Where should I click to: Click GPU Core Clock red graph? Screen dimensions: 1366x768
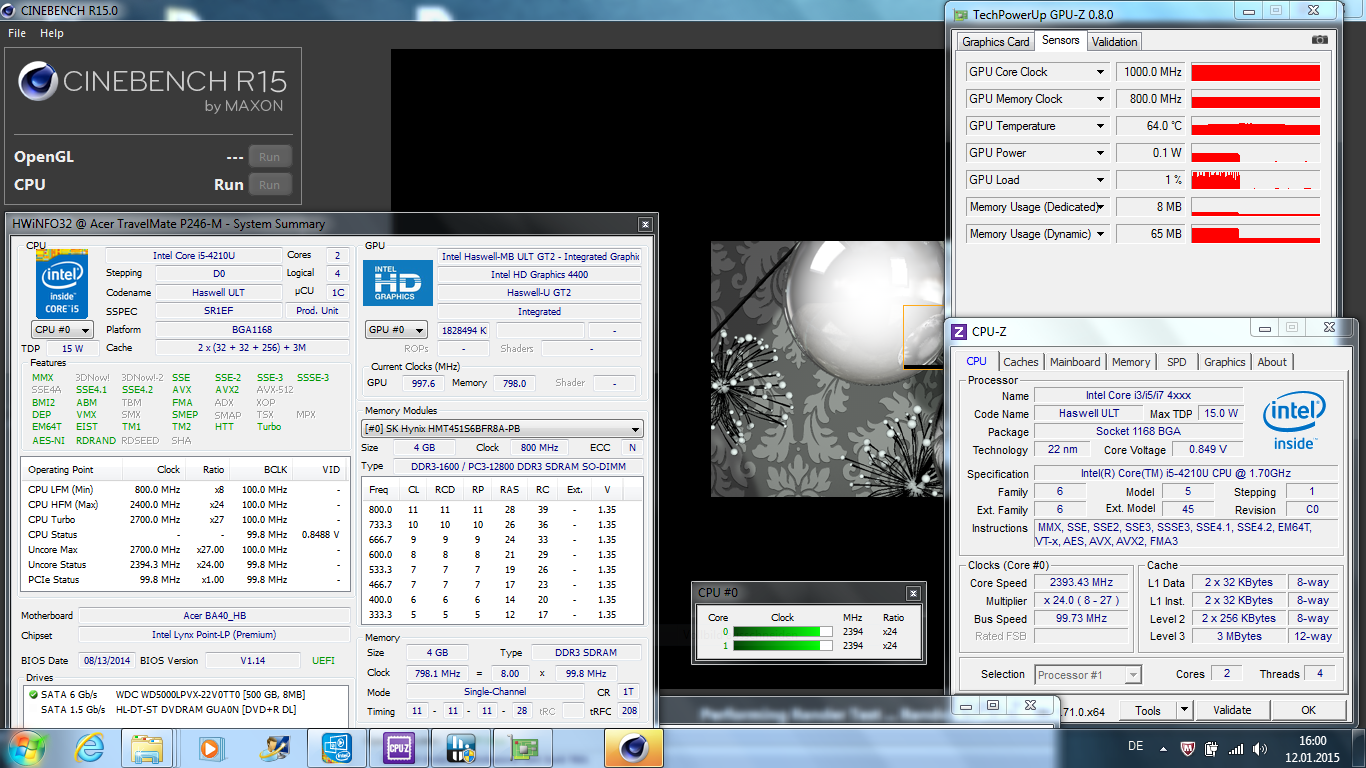pyautogui.click(x=1255, y=72)
